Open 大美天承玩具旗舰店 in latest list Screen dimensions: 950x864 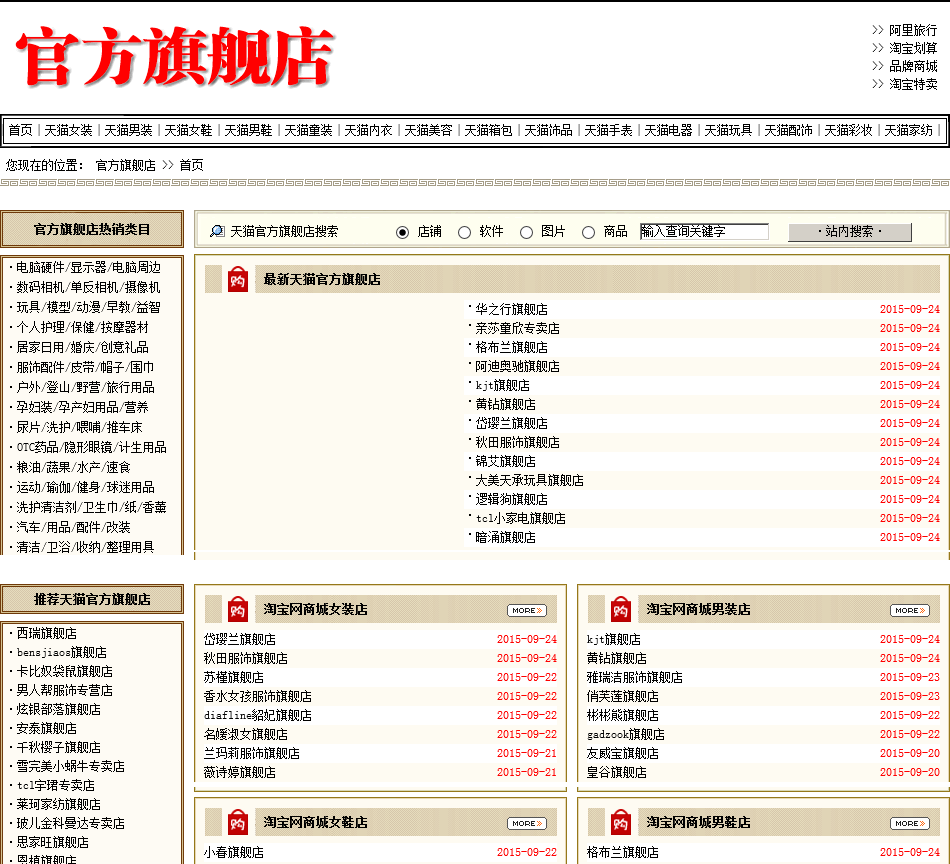click(x=530, y=480)
